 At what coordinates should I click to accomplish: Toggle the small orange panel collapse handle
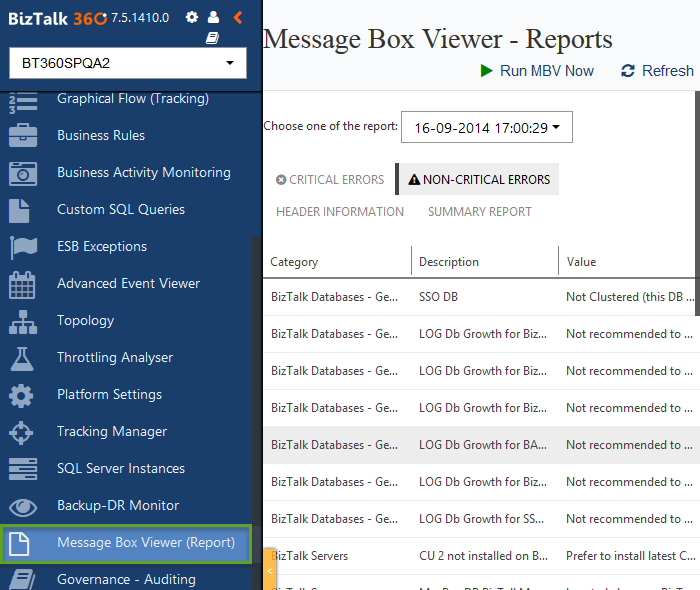(x=269, y=570)
